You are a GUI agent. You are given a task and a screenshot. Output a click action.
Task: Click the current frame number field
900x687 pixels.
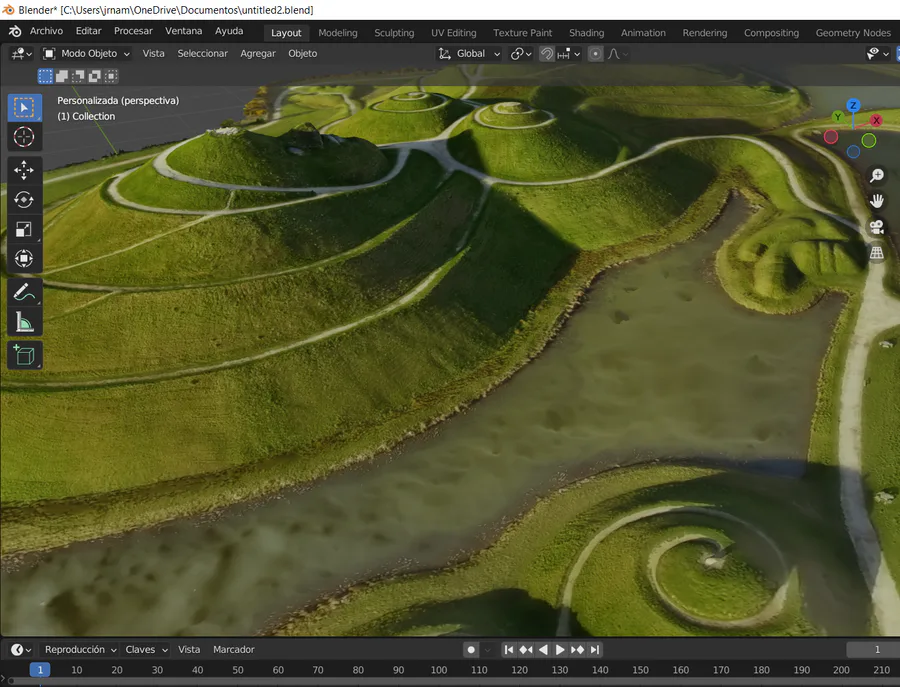pyautogui.click(x=873, y=650)
